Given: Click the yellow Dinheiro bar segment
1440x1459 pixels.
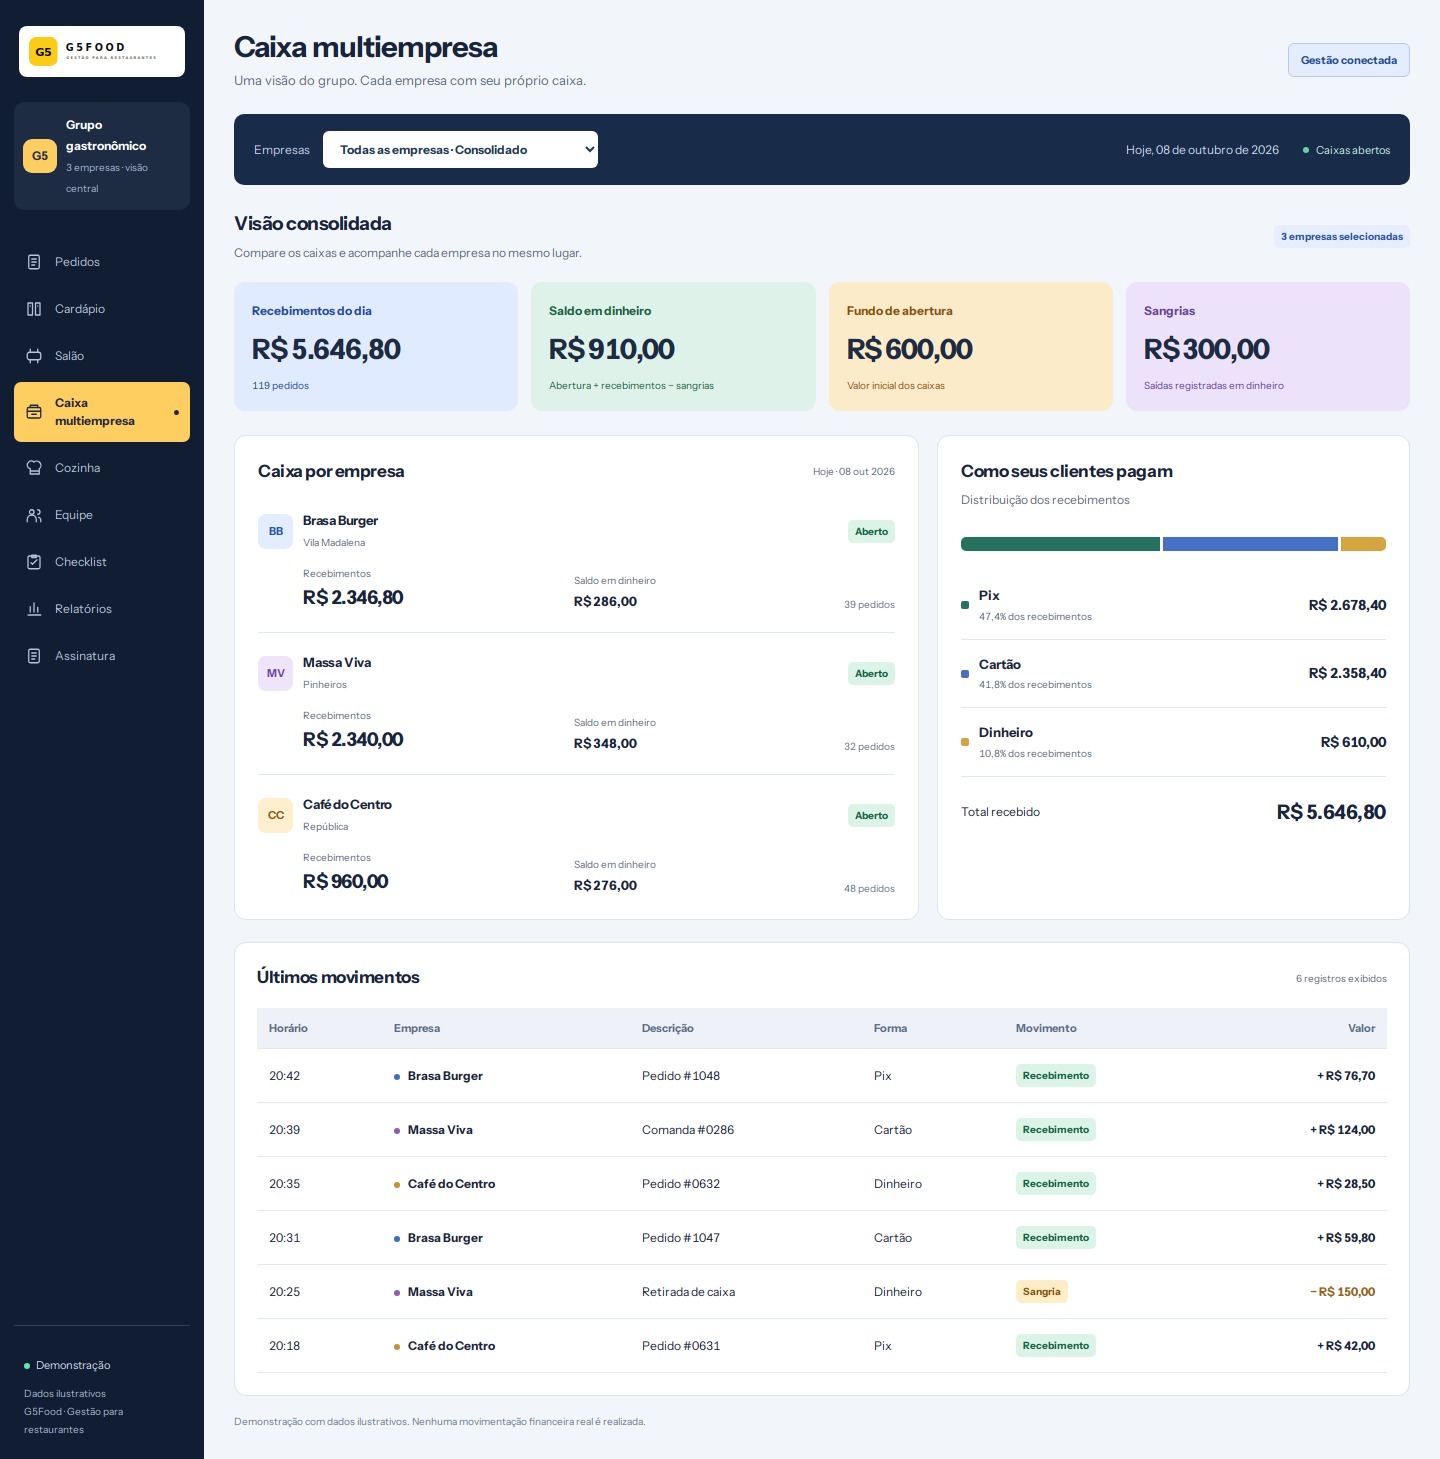Looking at the screenshot, I should coord(1363,544).
